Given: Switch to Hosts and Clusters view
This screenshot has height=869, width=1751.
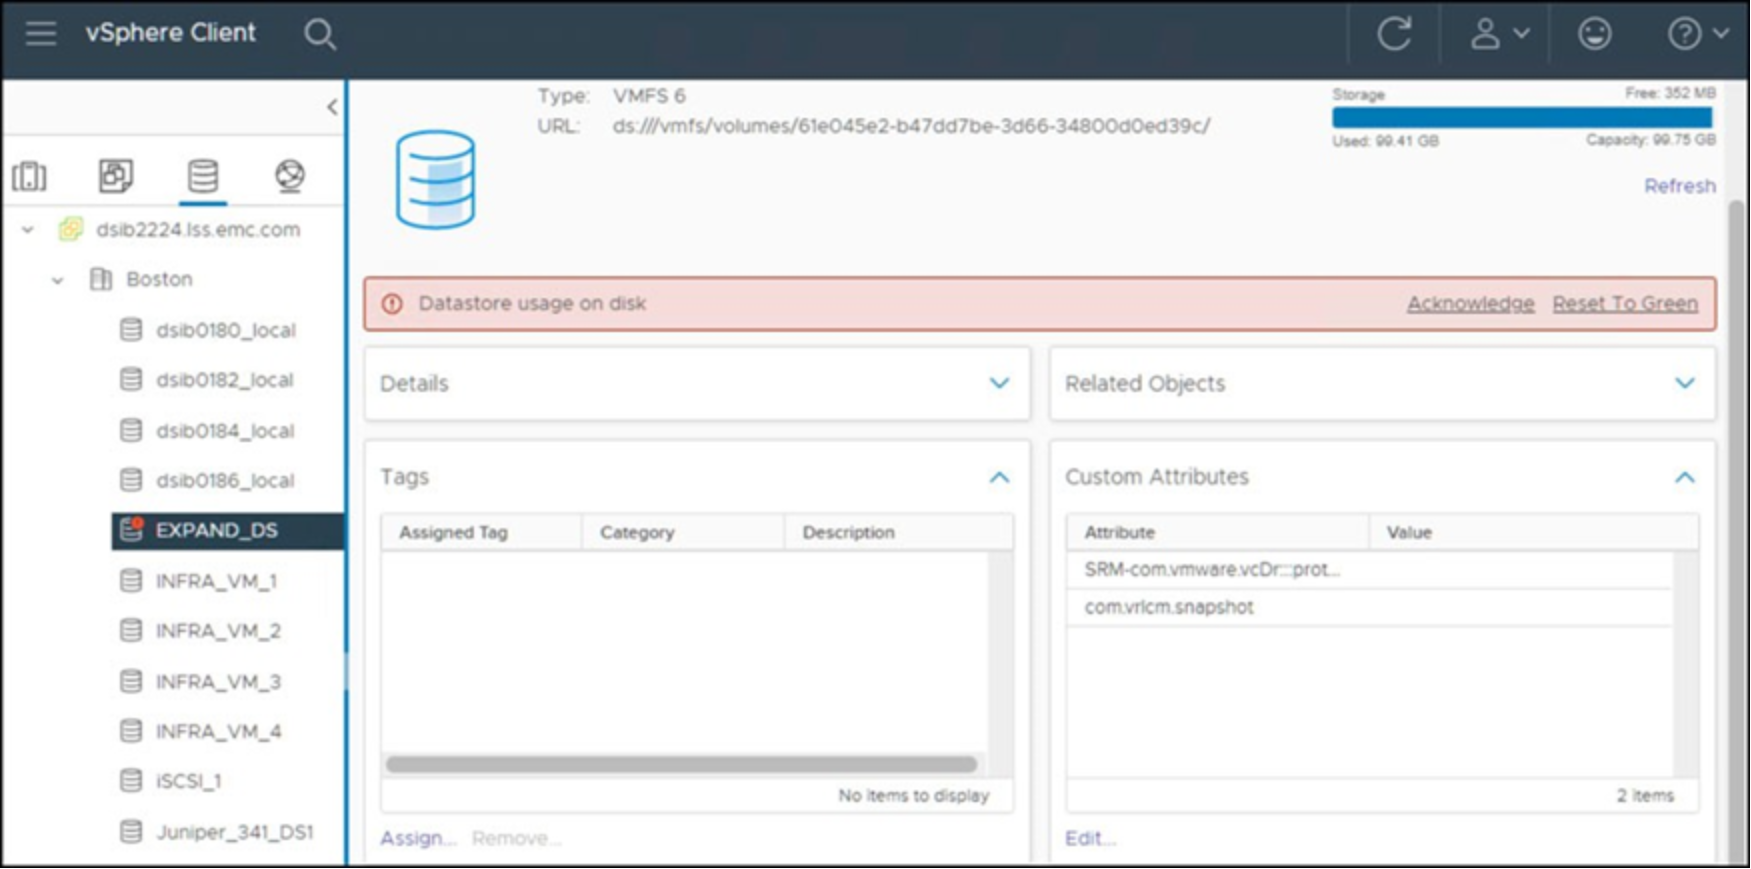Looking at the screenshot, I should (x=29, y=176).
